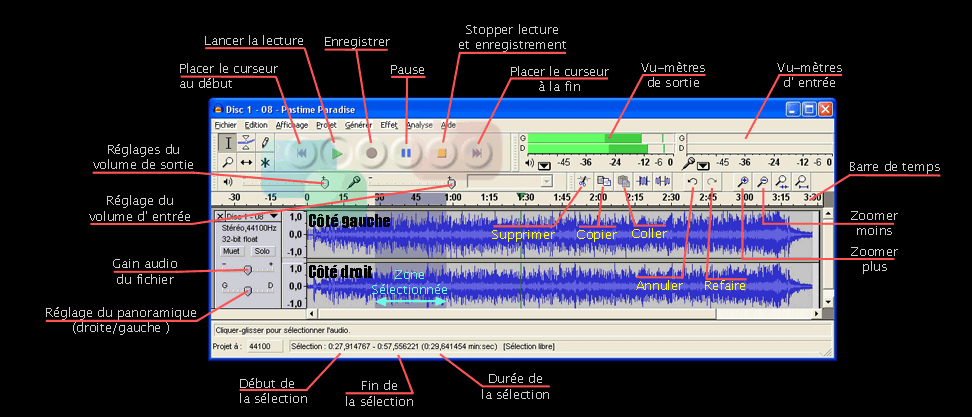This screenshot has height=417, width=972.
Task: Toggle the Solo button on track
Action: [262, 251]
